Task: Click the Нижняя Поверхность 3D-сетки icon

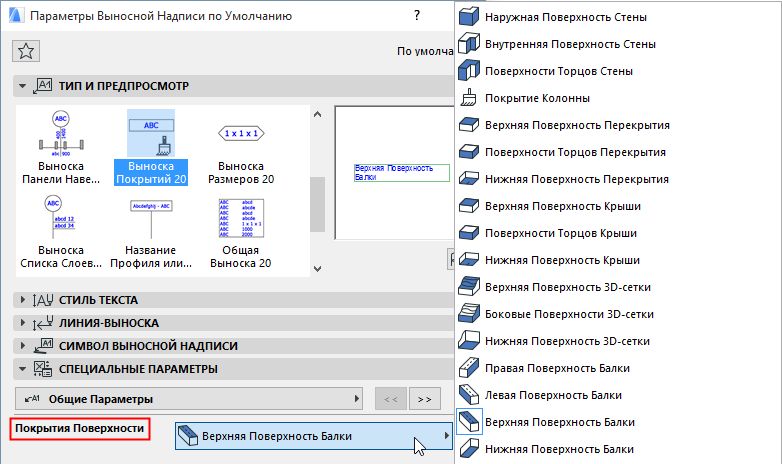Action: pos(469,340)
